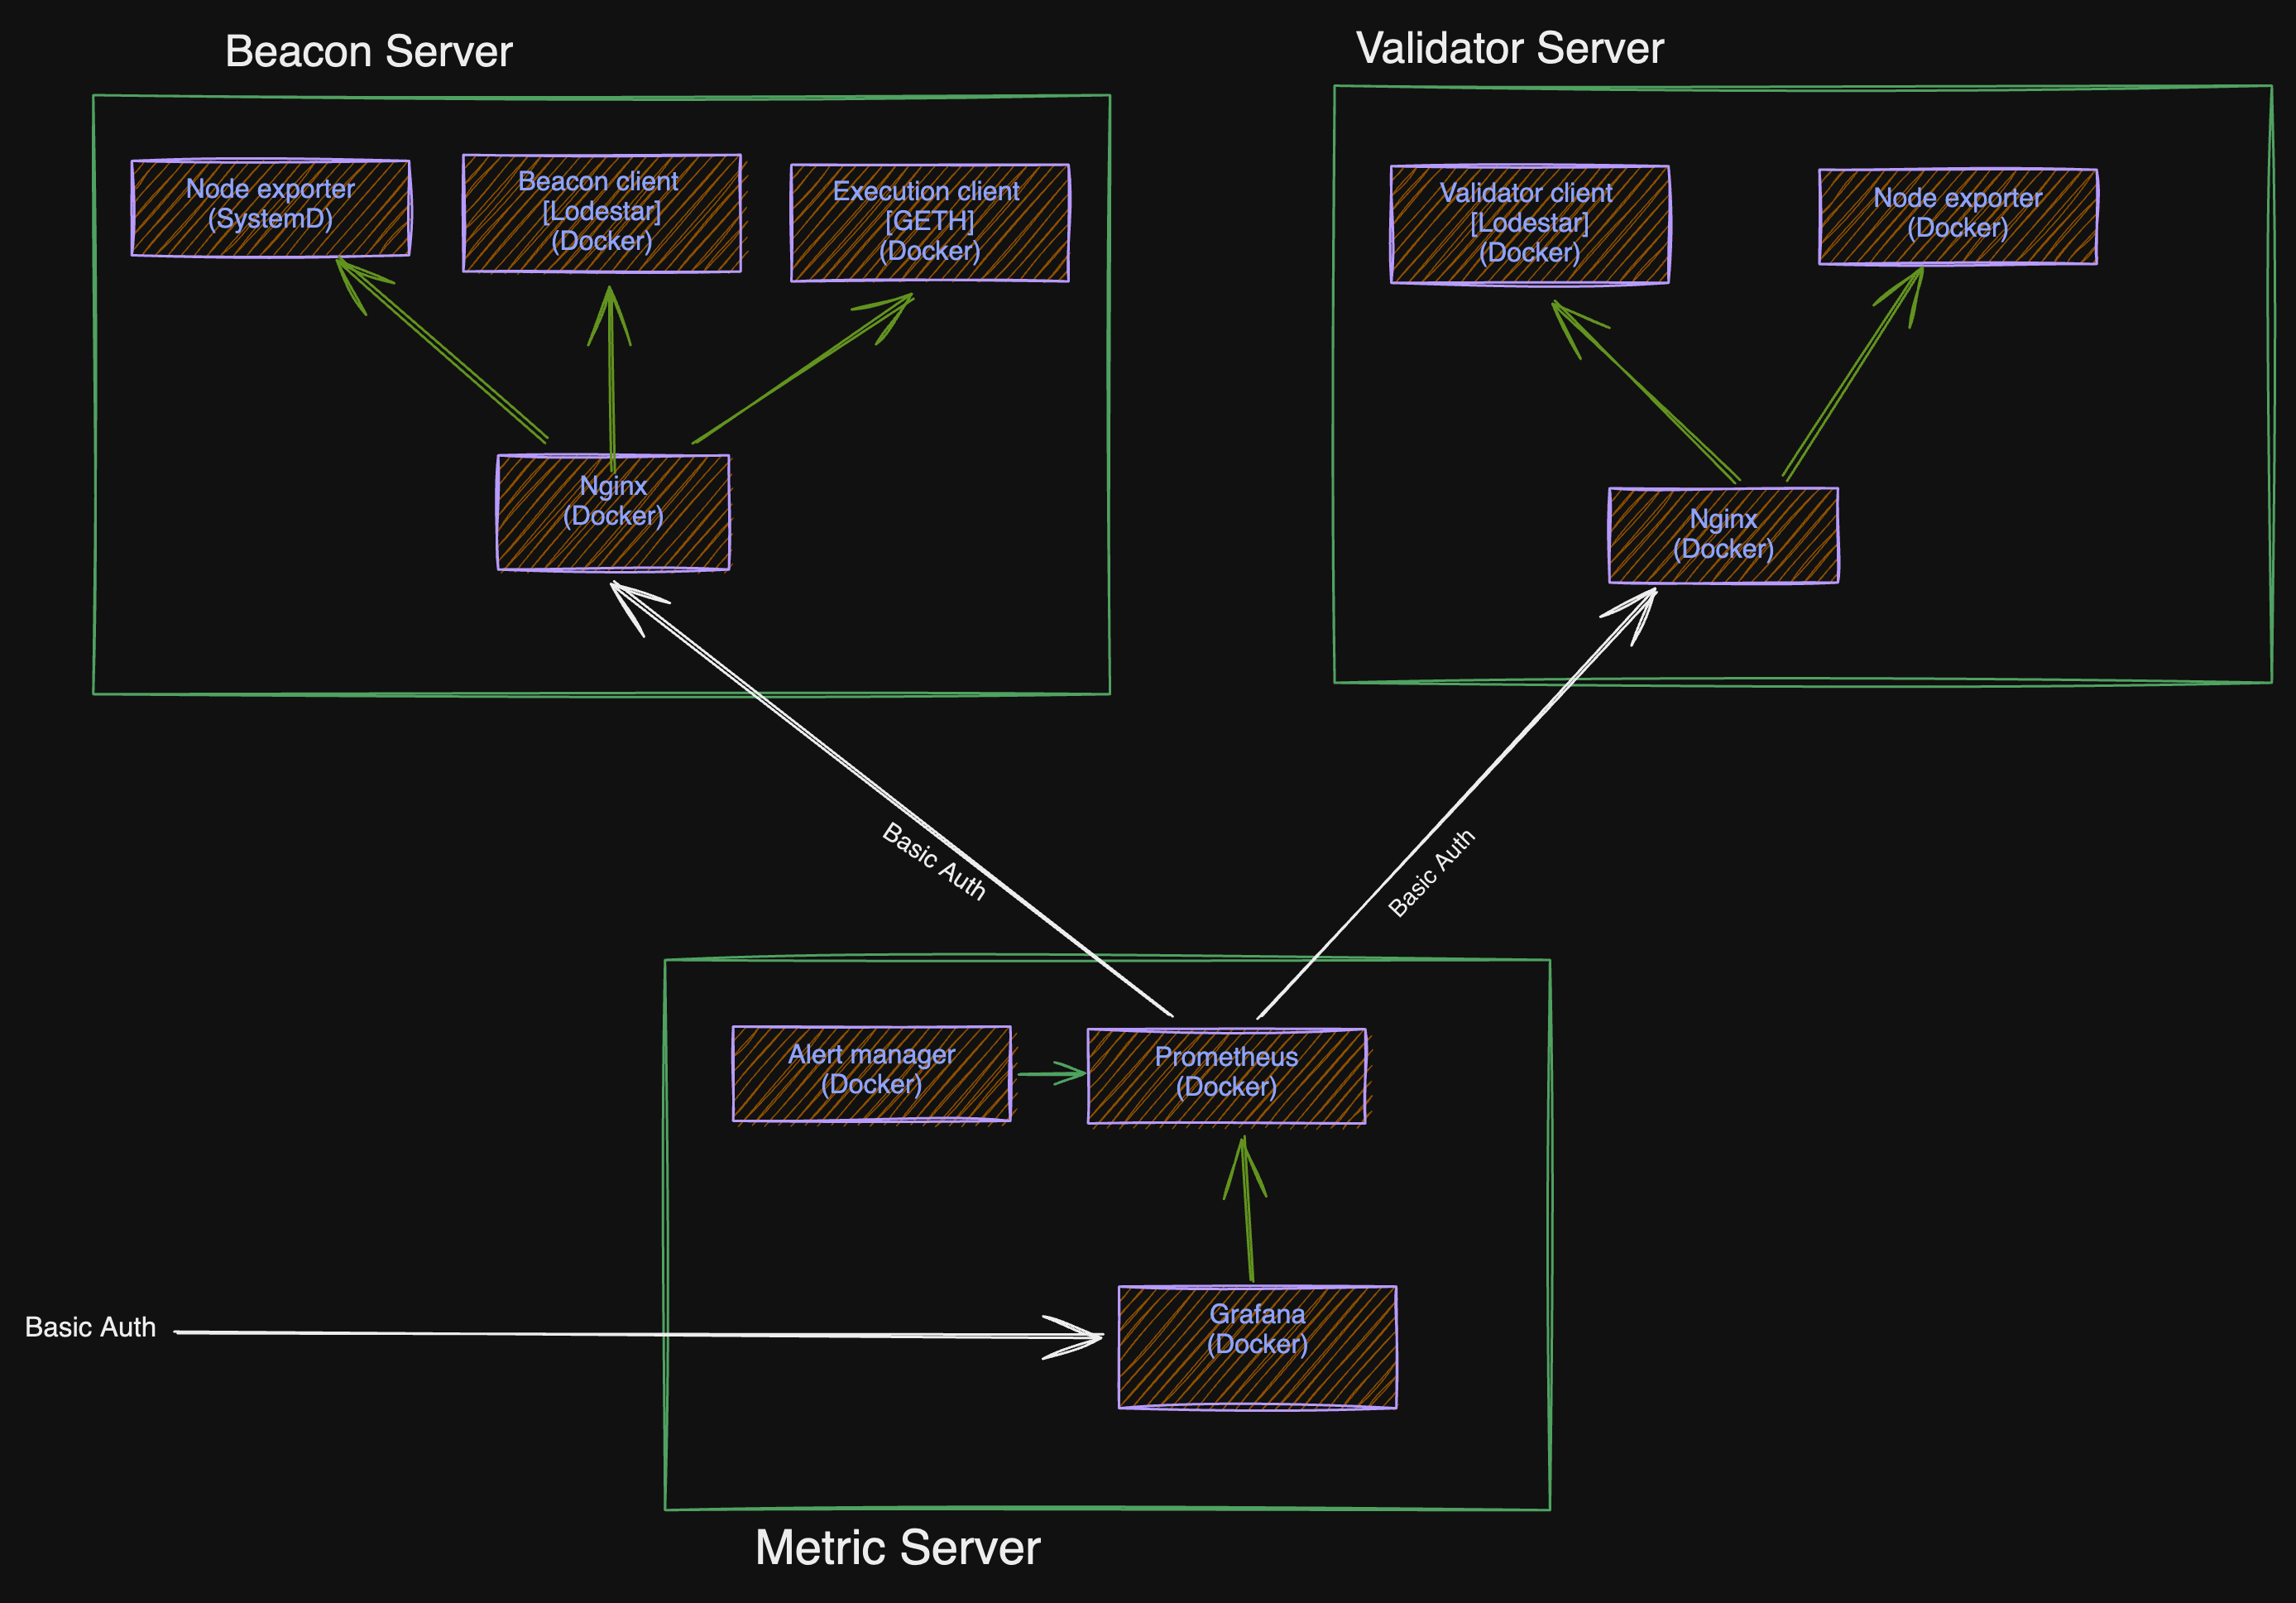Select the Execution client GETH box

pyautogui.click(x=929, y=222)
